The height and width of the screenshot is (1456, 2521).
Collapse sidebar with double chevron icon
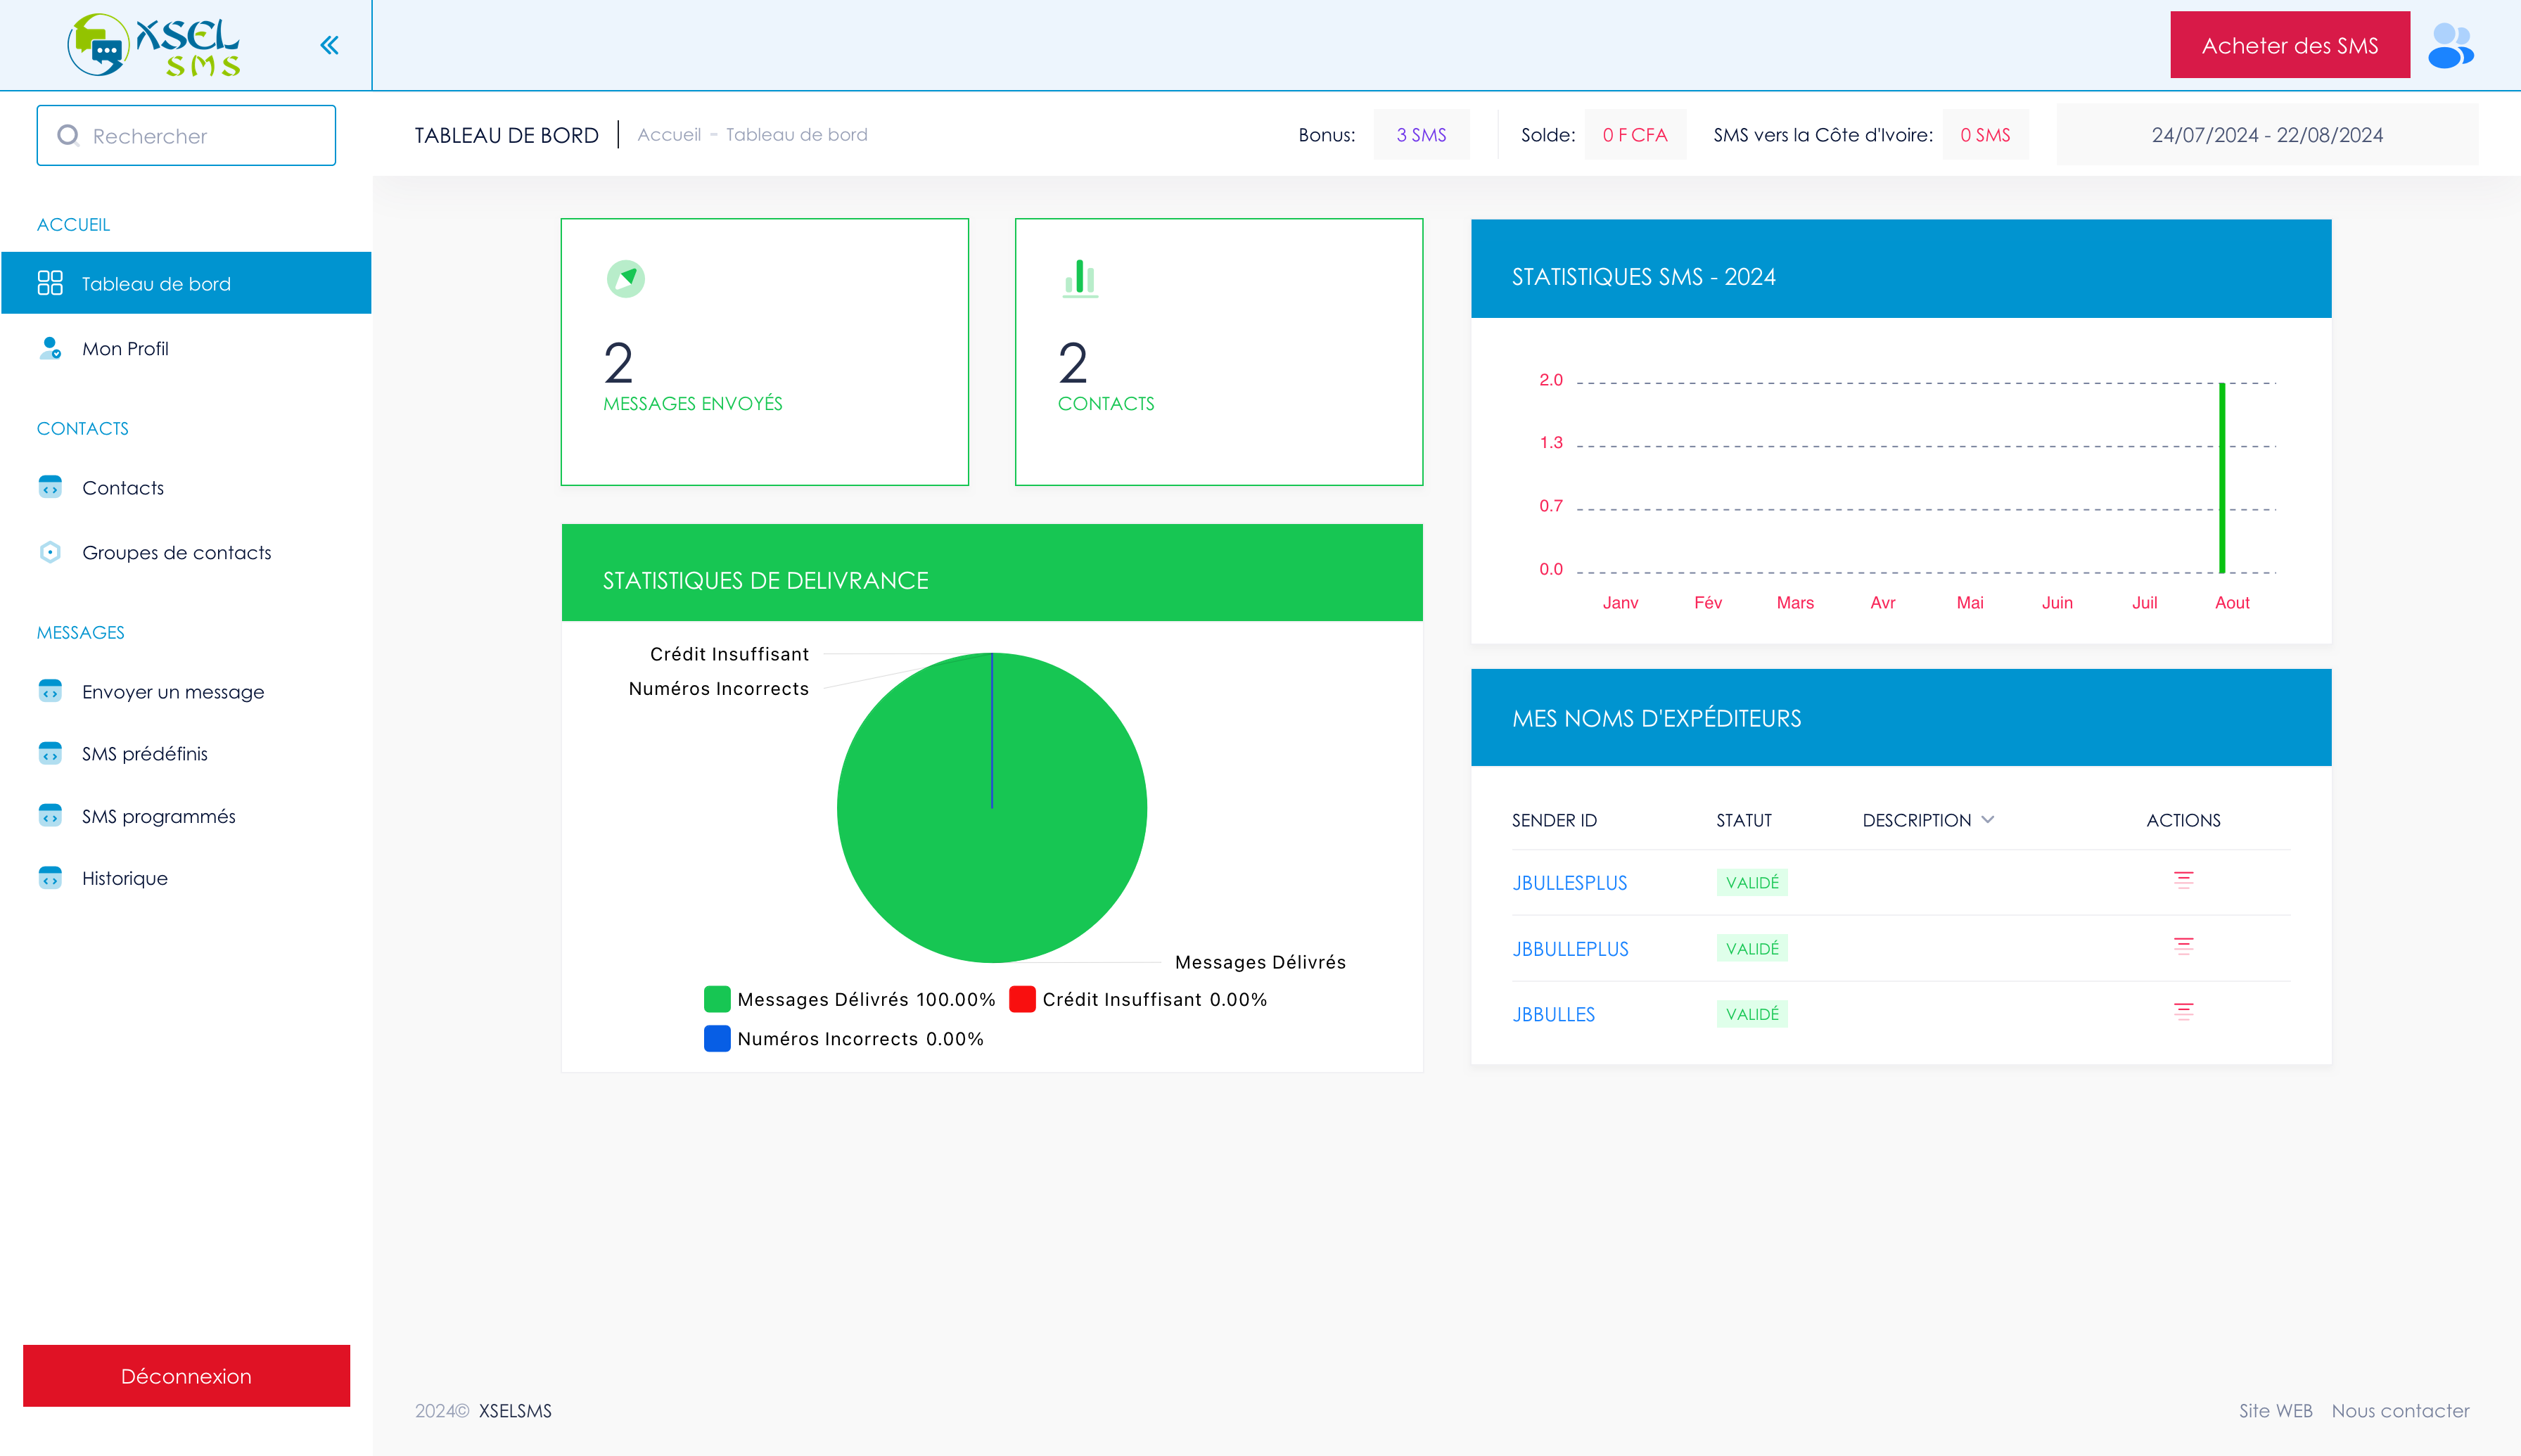coord(329,45)
